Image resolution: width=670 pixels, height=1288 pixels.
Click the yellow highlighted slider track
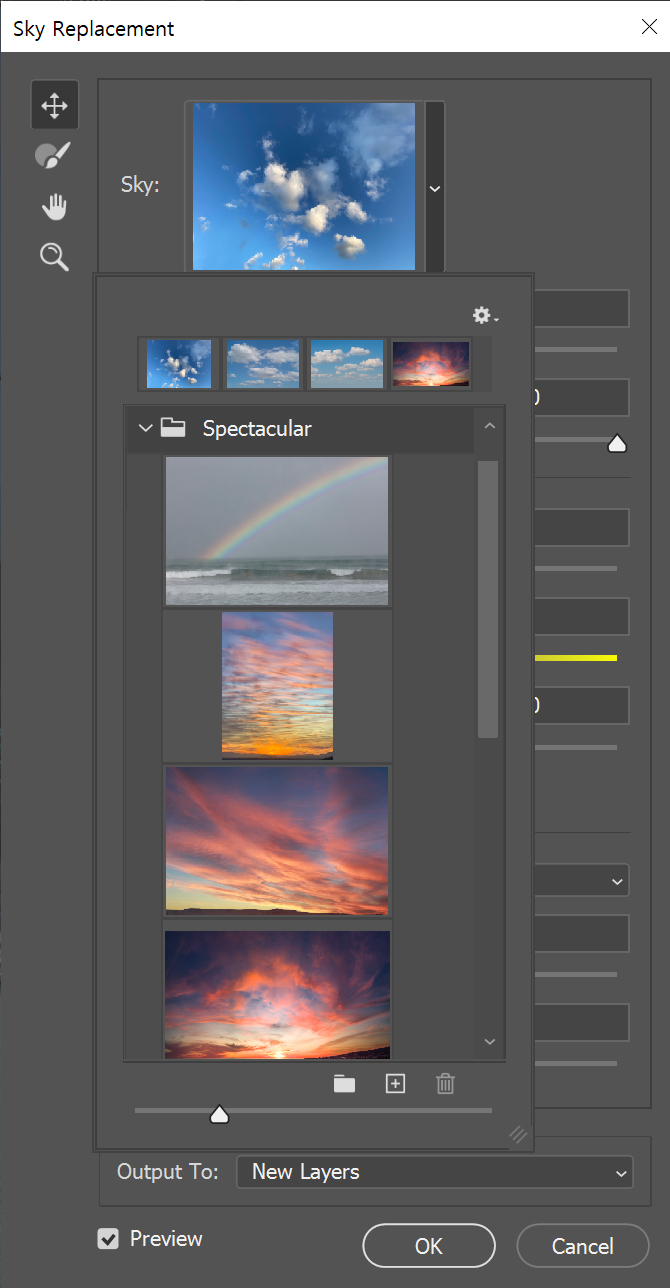576,658
